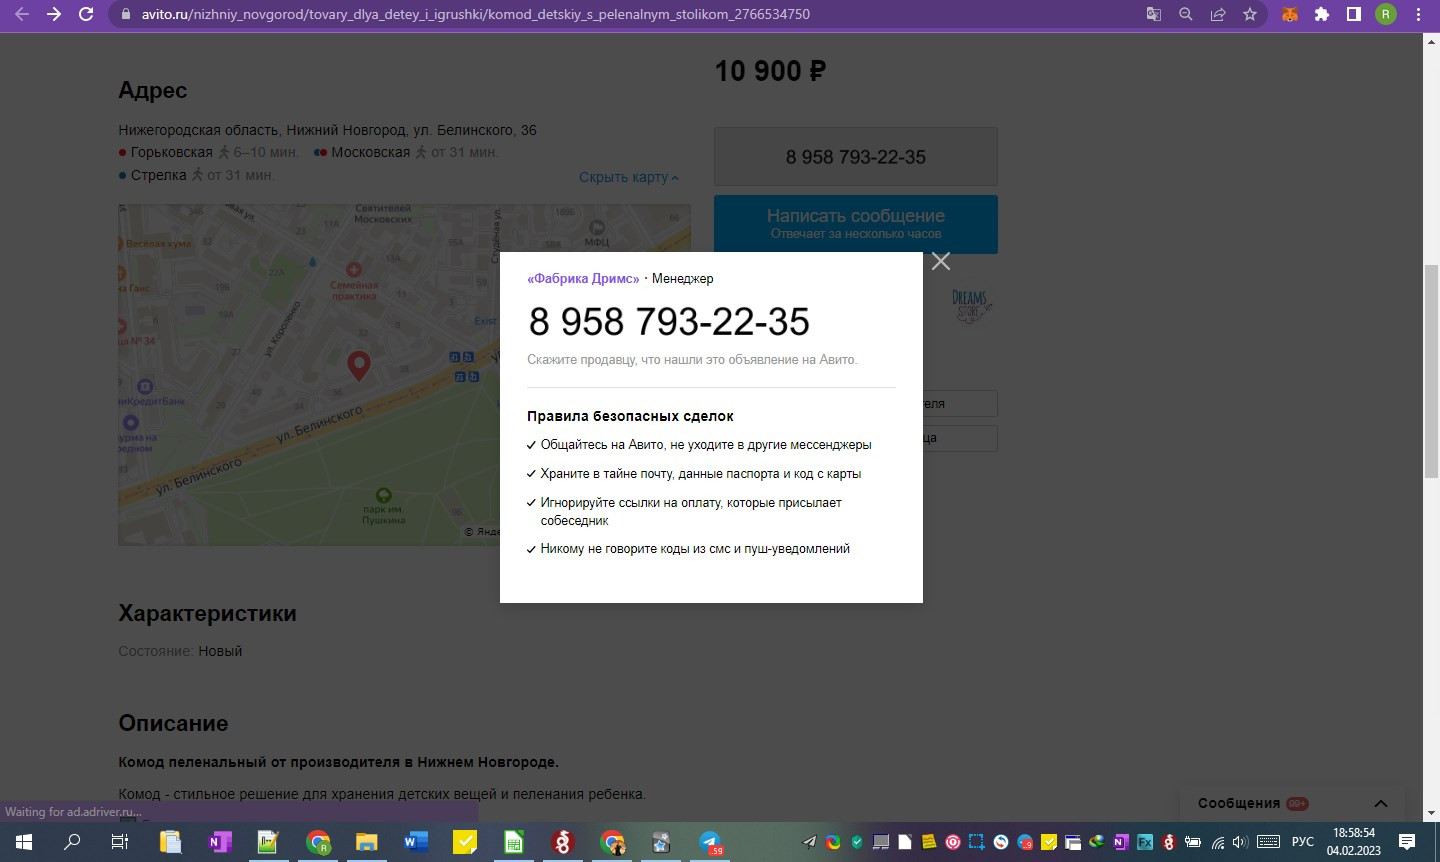Open the red swirl taskbar app
The width and height of the screenshot is (1440, 862).
pyautogui.click(x=562, y=842)
